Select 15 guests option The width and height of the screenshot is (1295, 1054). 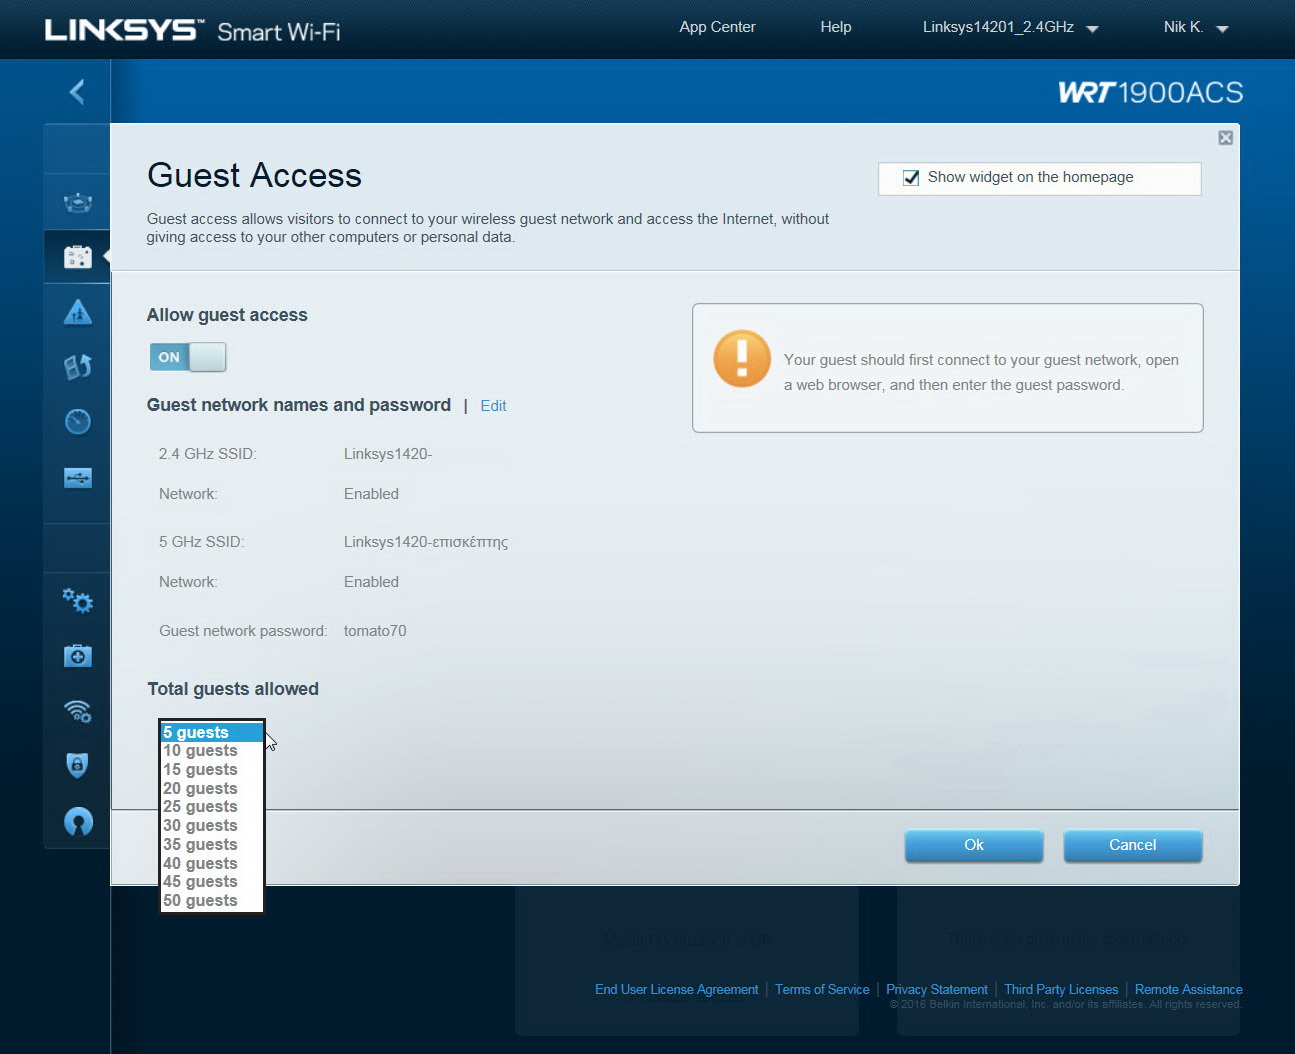click(x=212, y=770)
